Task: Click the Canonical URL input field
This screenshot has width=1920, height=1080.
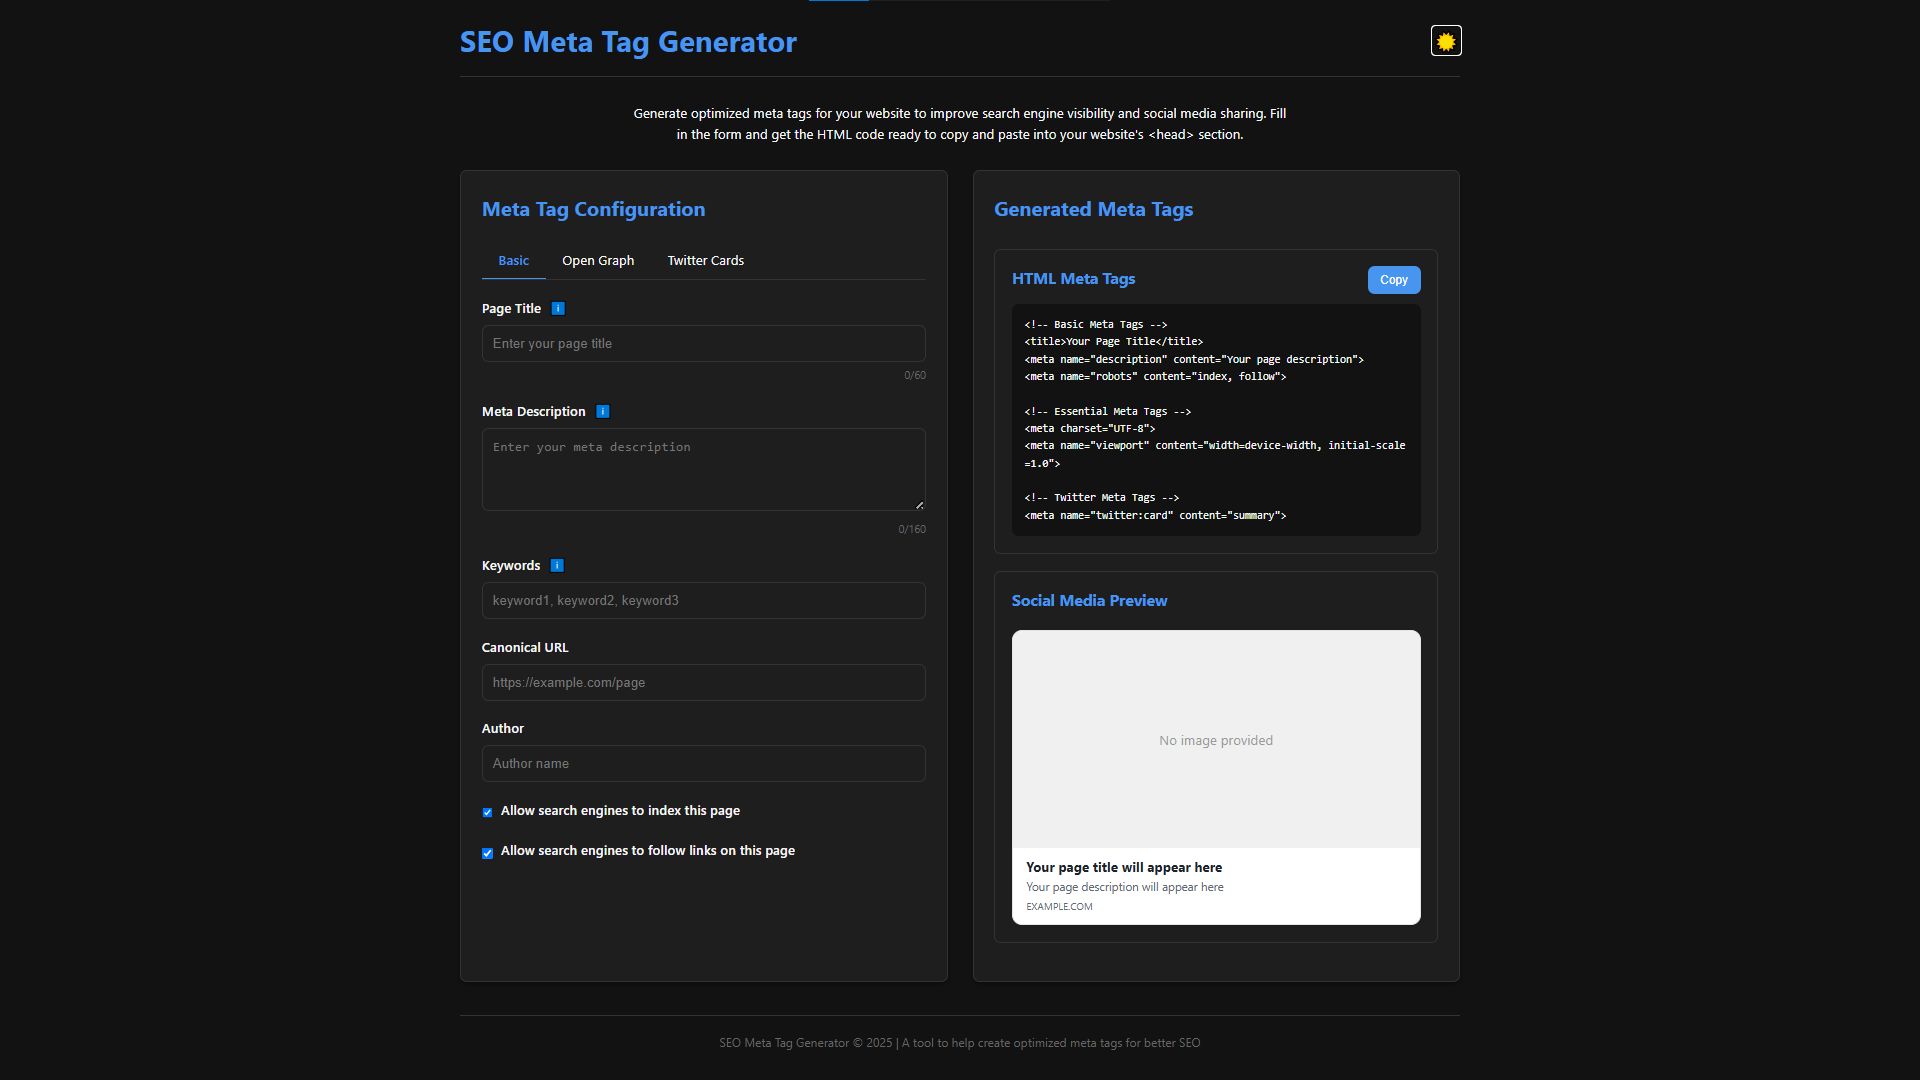Action: tap(703, 683)
